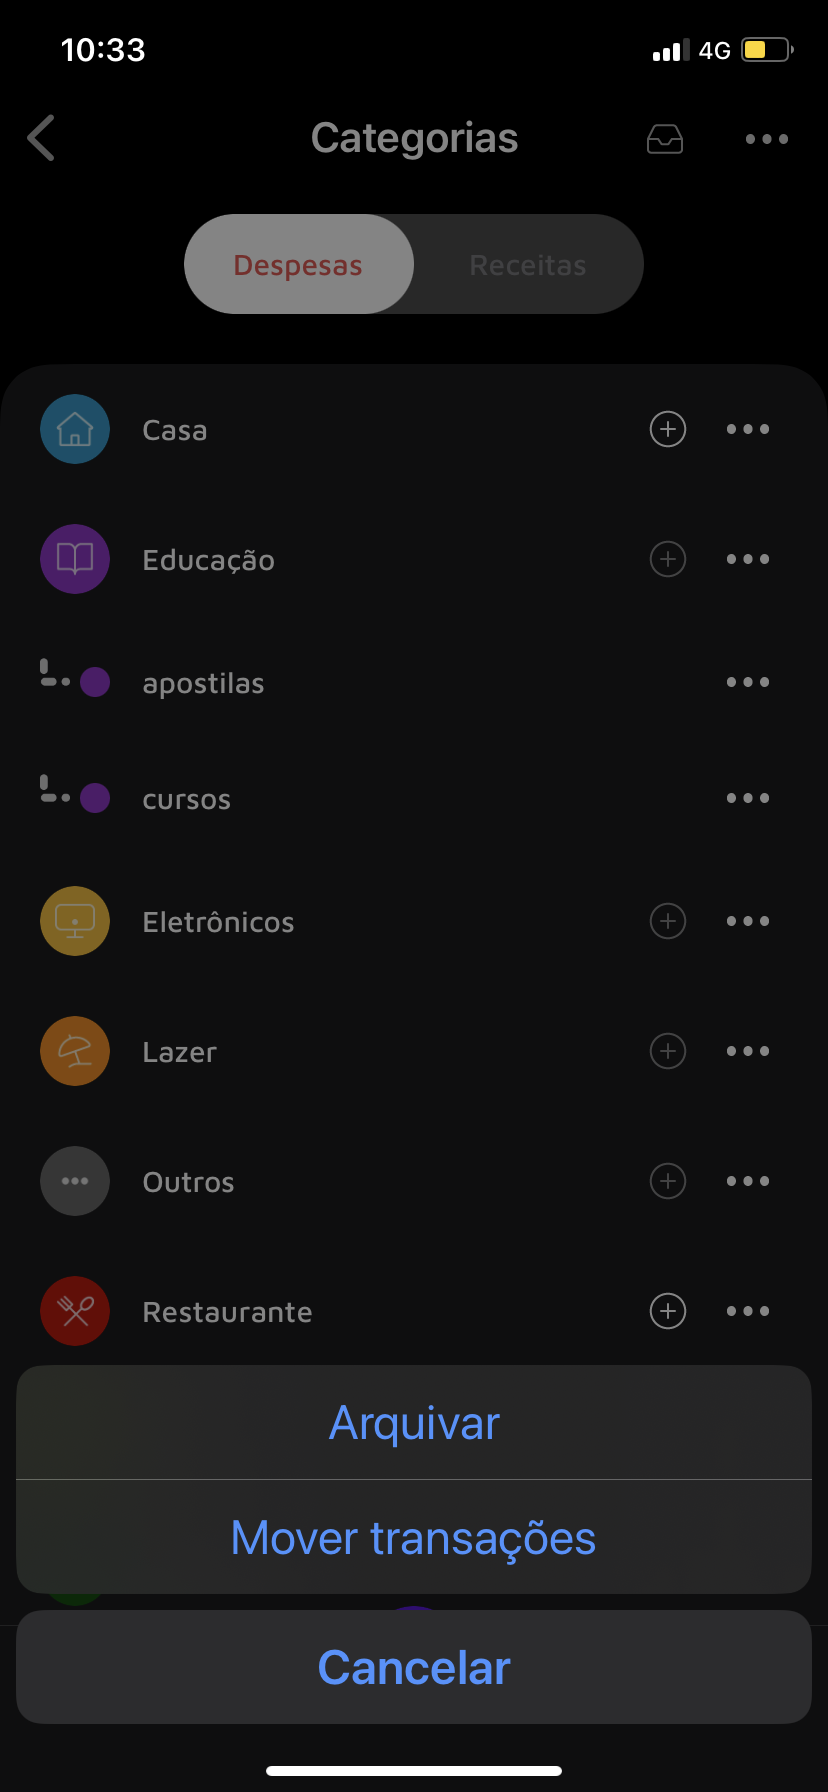Open options menu for Outros category
Image resolution: width=828 pixels, height=1792 pixels.
pyautogui.click(x=748, y=1181)
